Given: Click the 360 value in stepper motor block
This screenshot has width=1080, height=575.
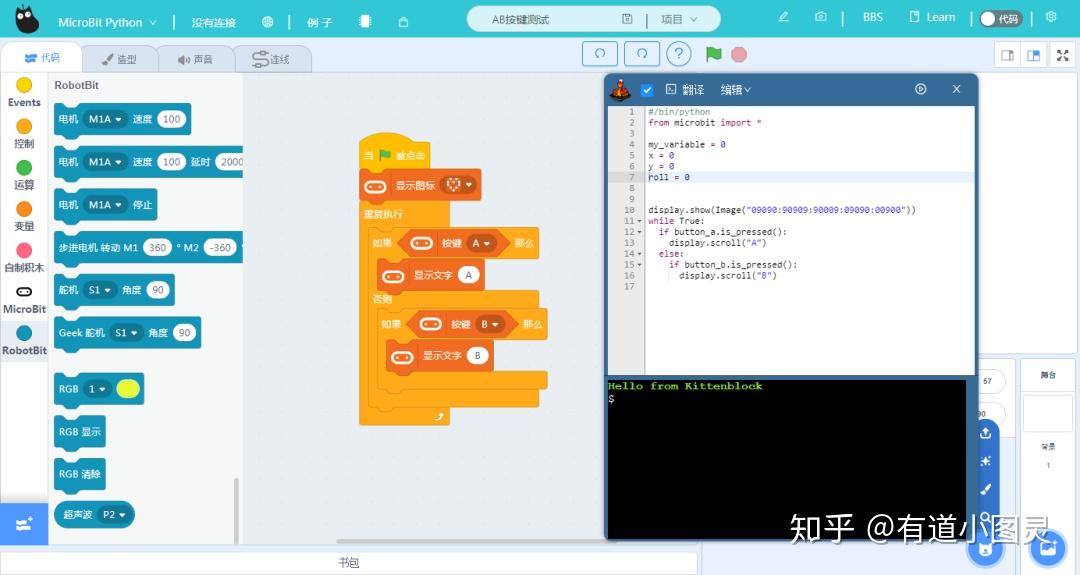Looking at the screenshot, I should point(158,247).
